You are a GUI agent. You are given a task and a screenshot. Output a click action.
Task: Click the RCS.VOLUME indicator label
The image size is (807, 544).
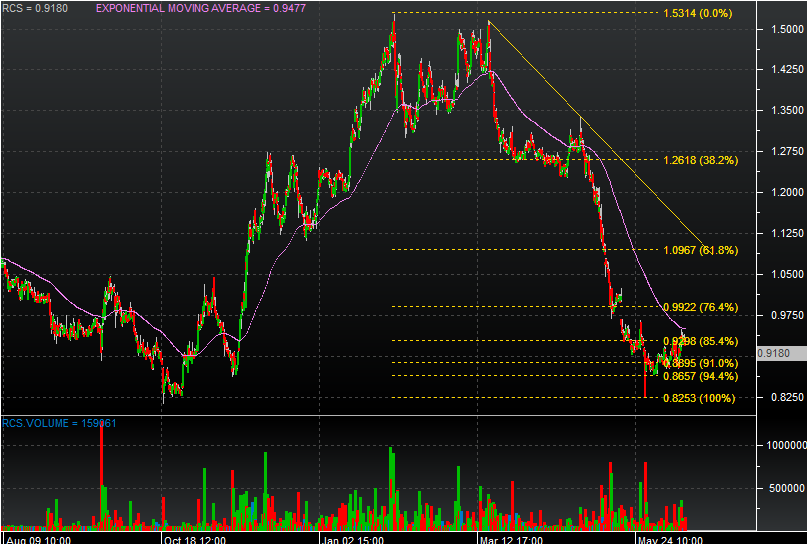tap(59, 423)
